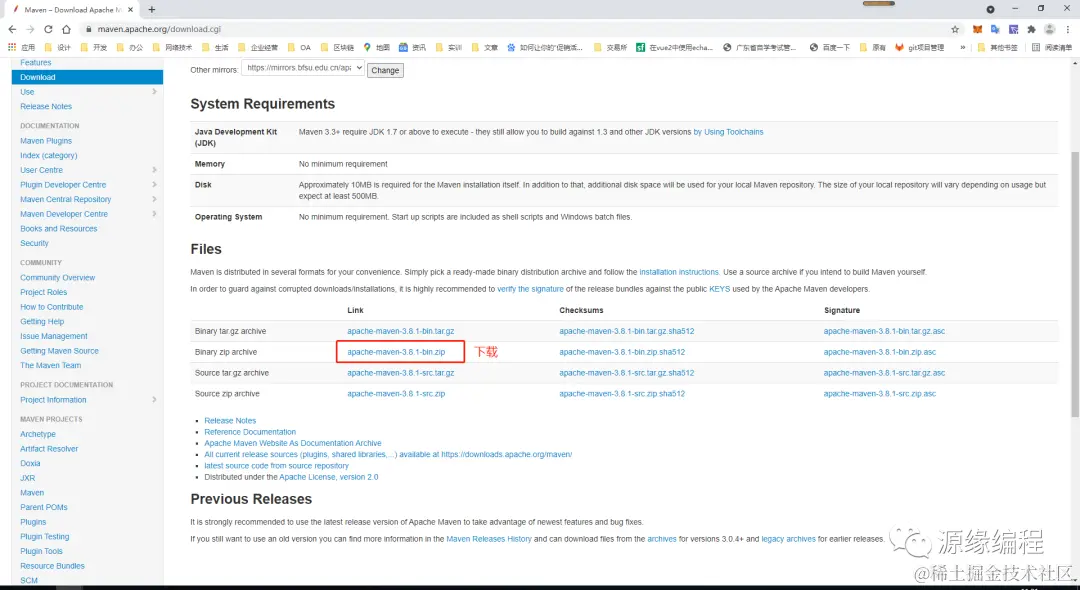Bookmark this page with the star icon
The height and width of the screenshot is (590, 1080).
tap(955, 30)
